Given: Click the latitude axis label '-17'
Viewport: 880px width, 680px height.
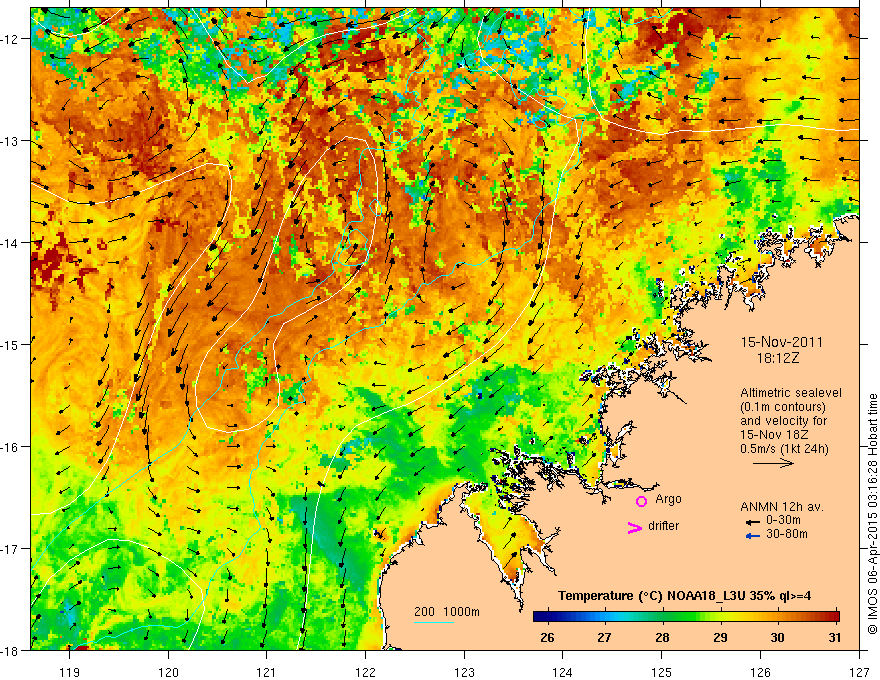Looking at the screenshot, I should coord(10,549).
